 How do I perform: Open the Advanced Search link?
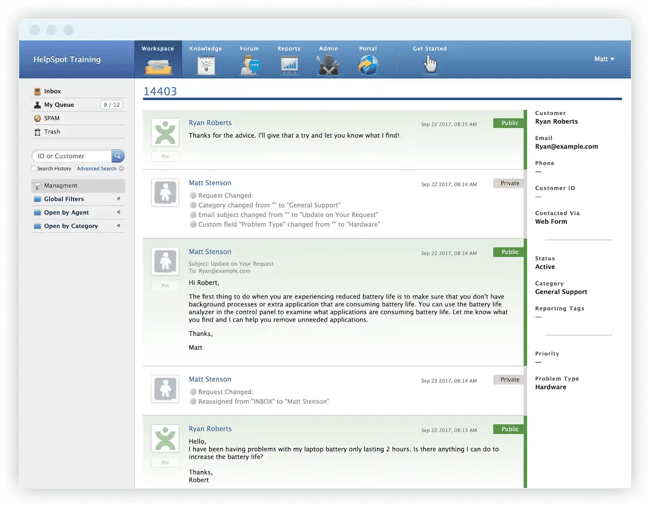point(96,169)
